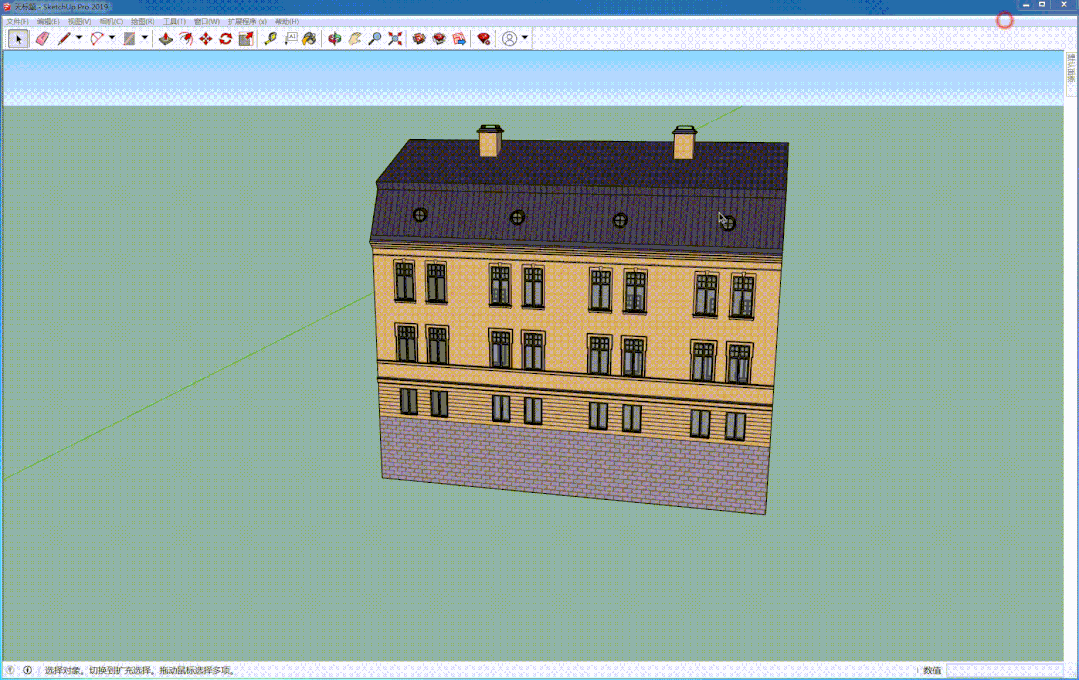This screenshot has width=1079, height=680.
Task: Open the 相机(C) menu
Action: (111, 22)
